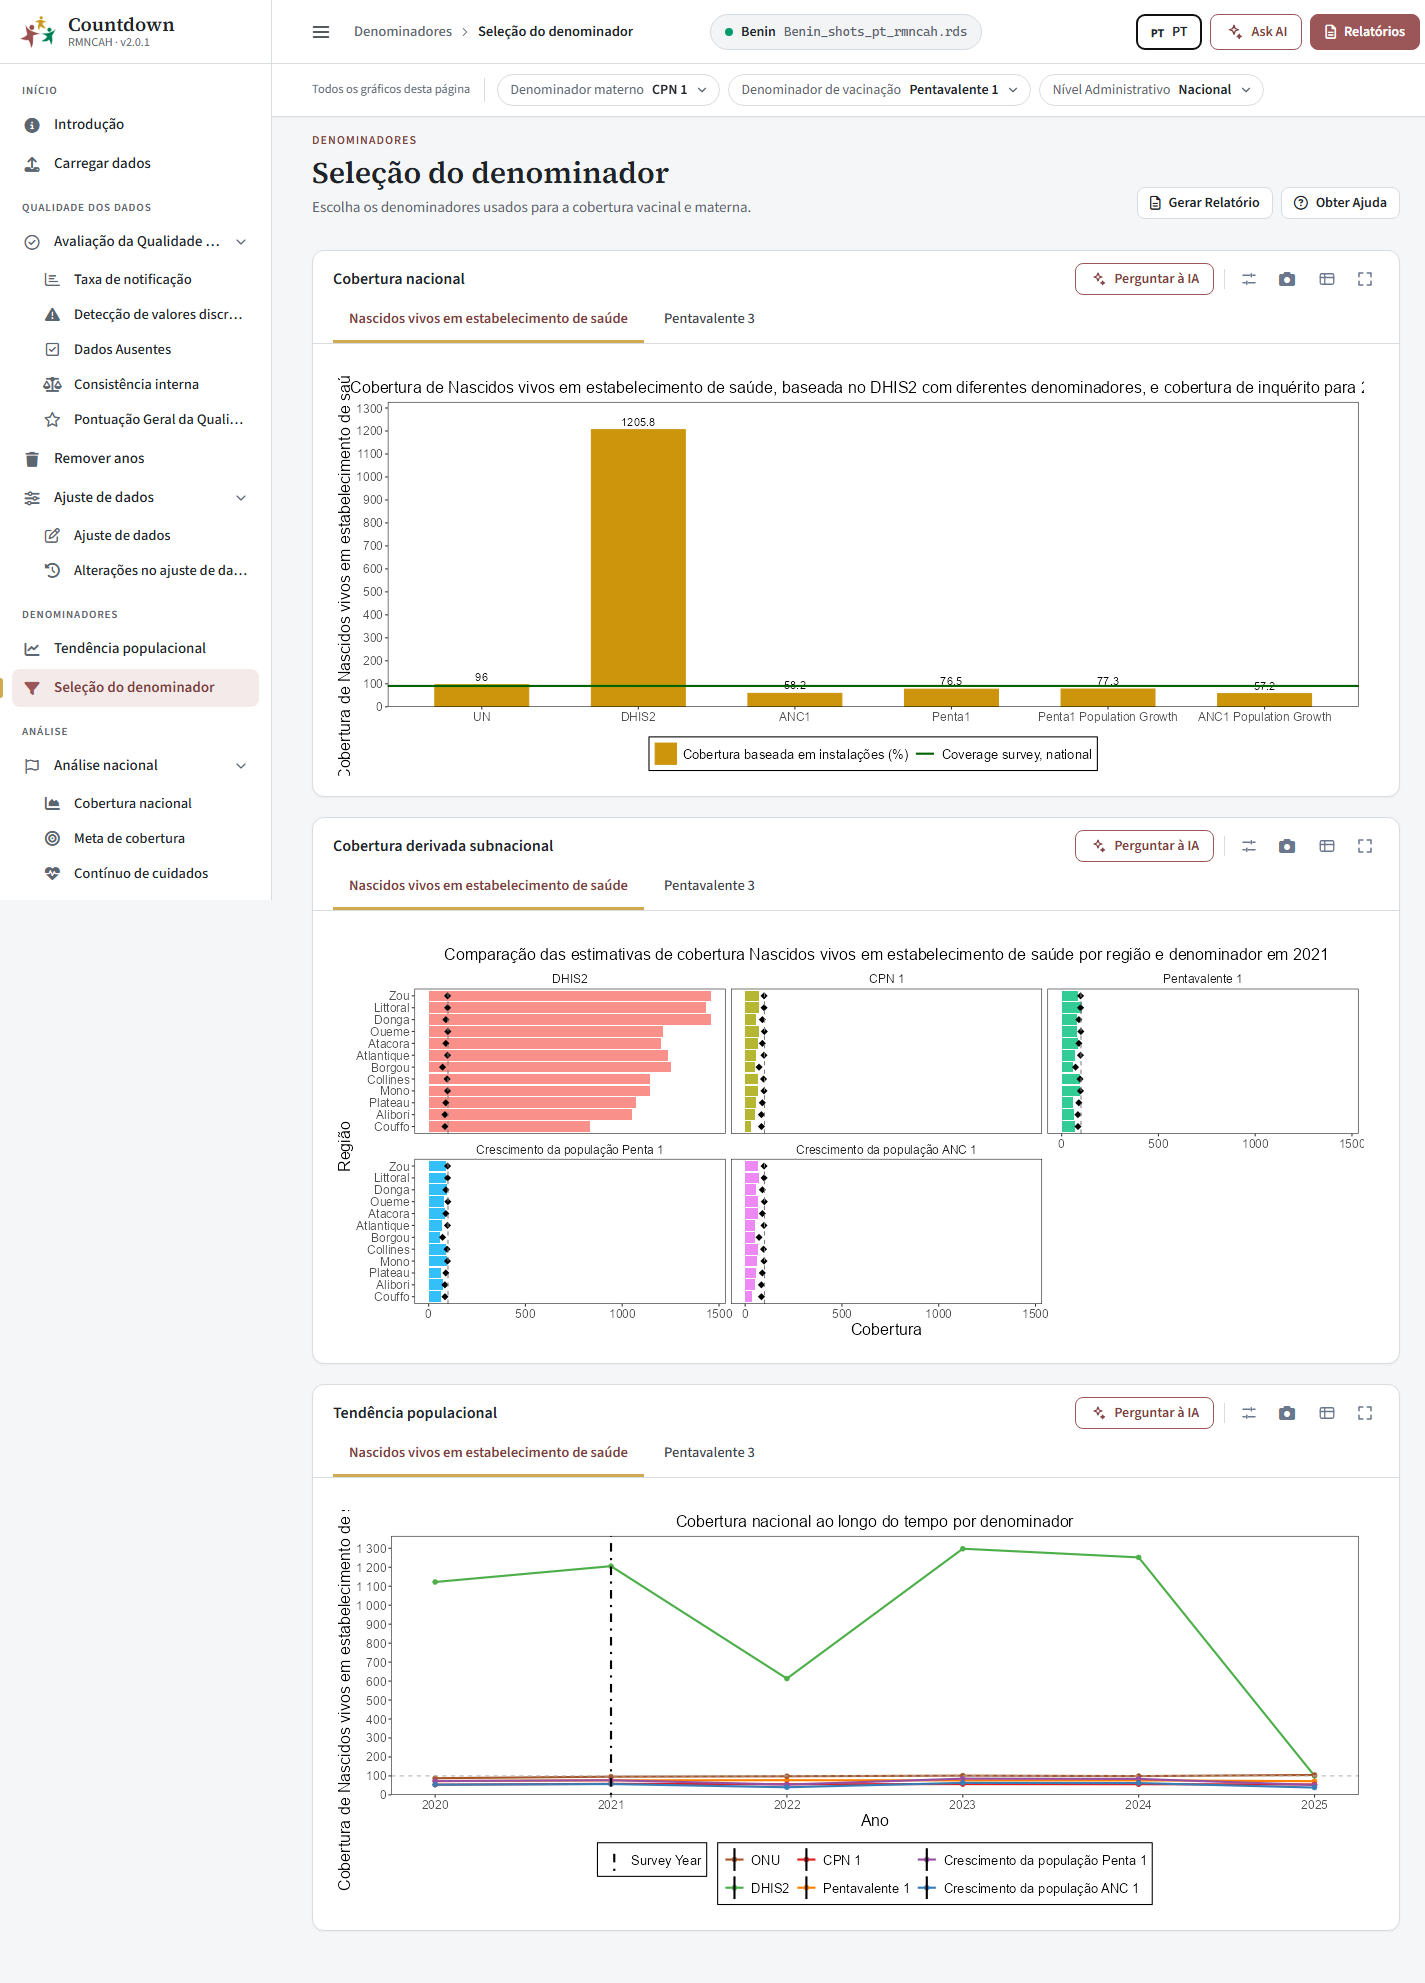Click the Gerar Relatório button
The width and height of the screenshot is (1425, 1983).
point(1205,203)
